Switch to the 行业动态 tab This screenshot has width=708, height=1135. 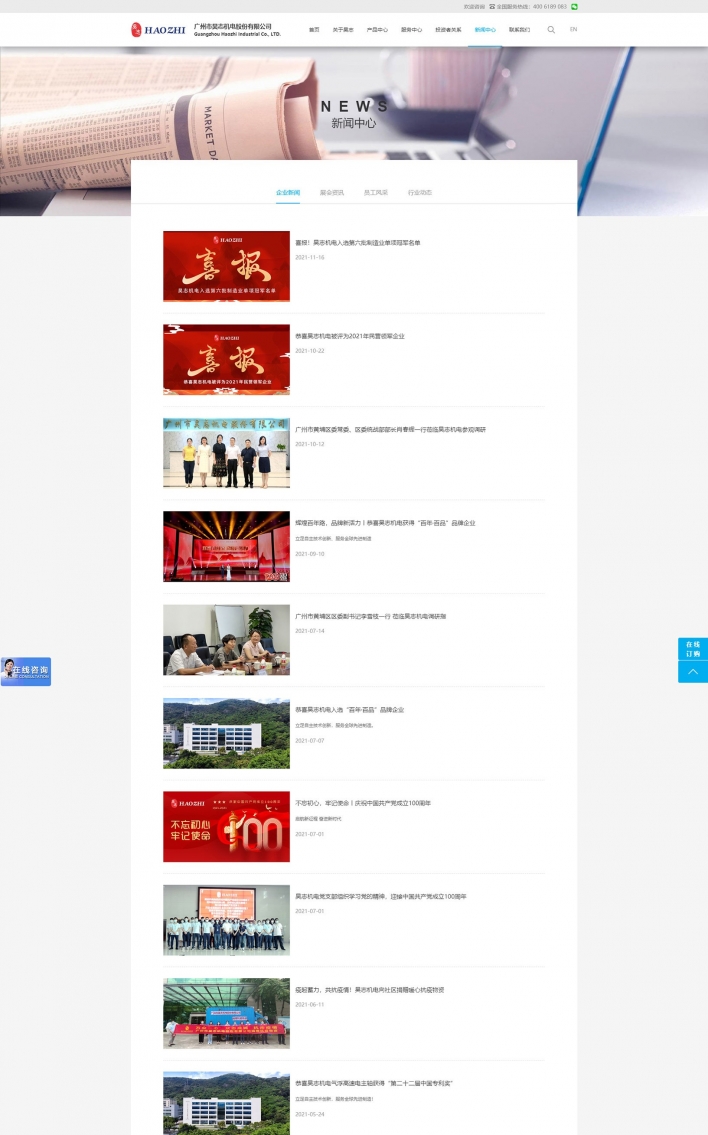420,192
